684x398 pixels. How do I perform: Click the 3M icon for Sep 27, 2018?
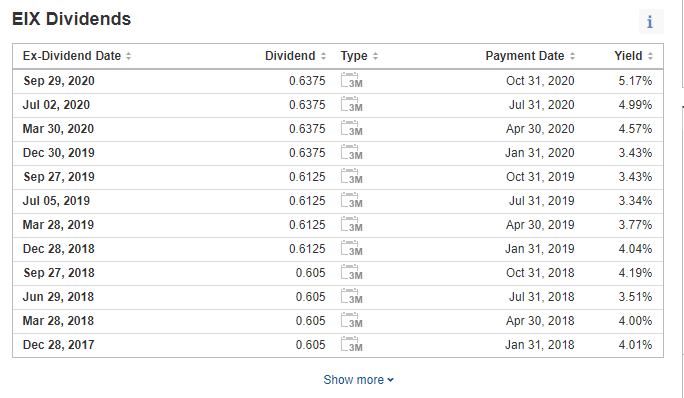(x=352, y=272)
